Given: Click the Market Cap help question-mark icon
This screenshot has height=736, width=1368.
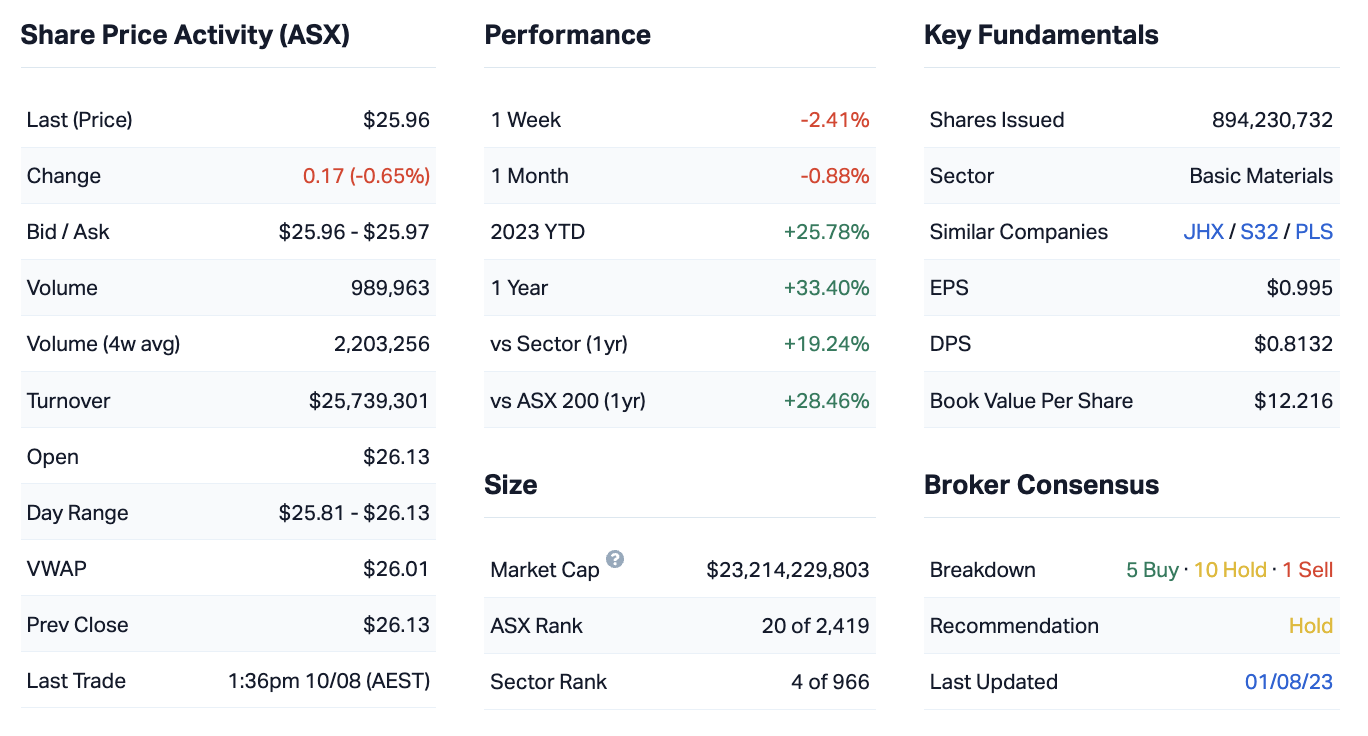Looking at the screenshot, I should 615,559.
